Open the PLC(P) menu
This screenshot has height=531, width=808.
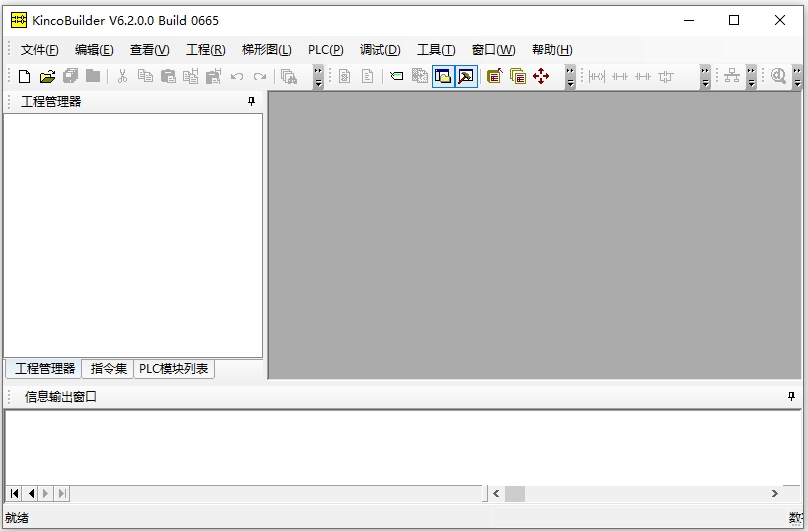pyautogui.click(x=326, y=49)
